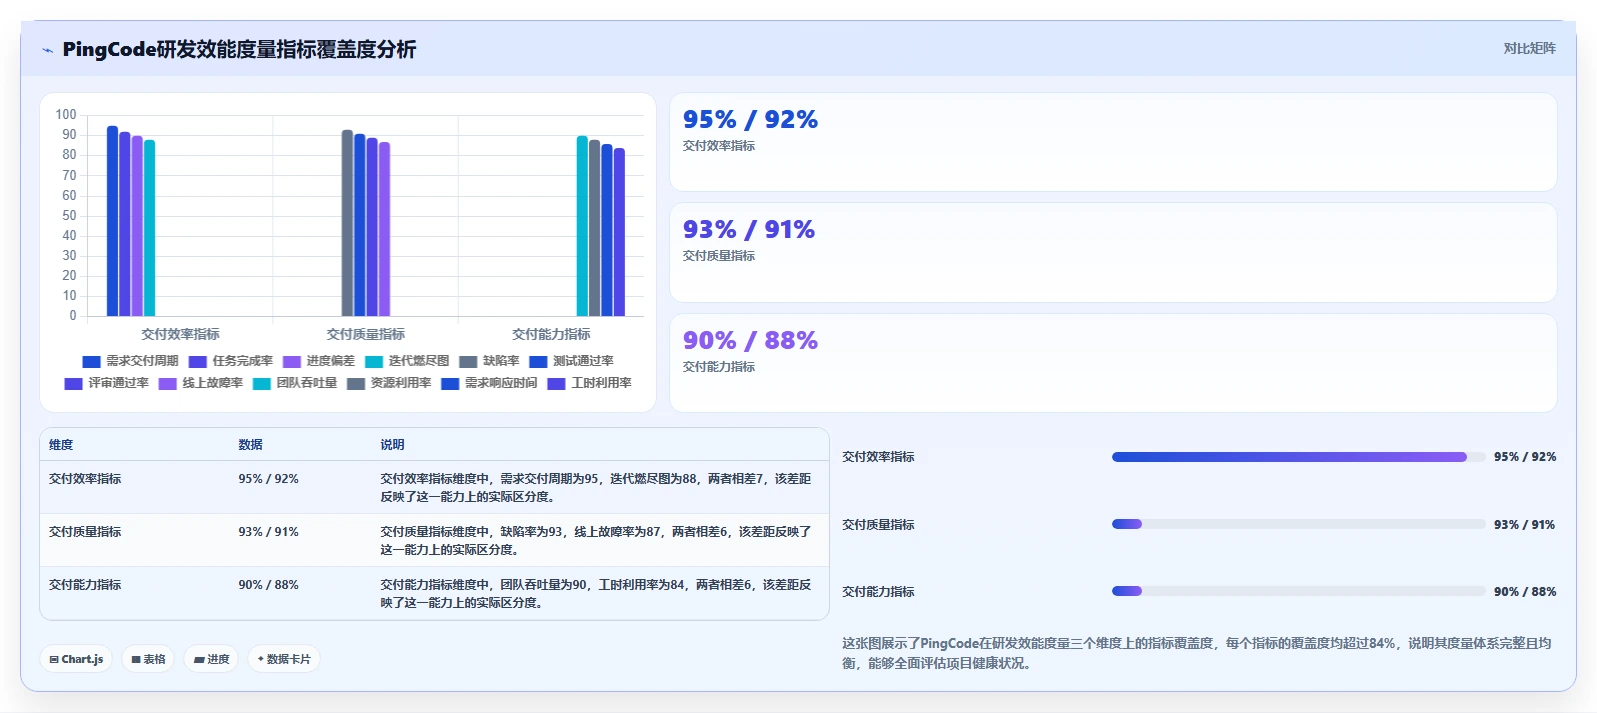Click 95% / 92% value beside progress bar
Screen dimensions: 1597x713
click(1525, 457)
